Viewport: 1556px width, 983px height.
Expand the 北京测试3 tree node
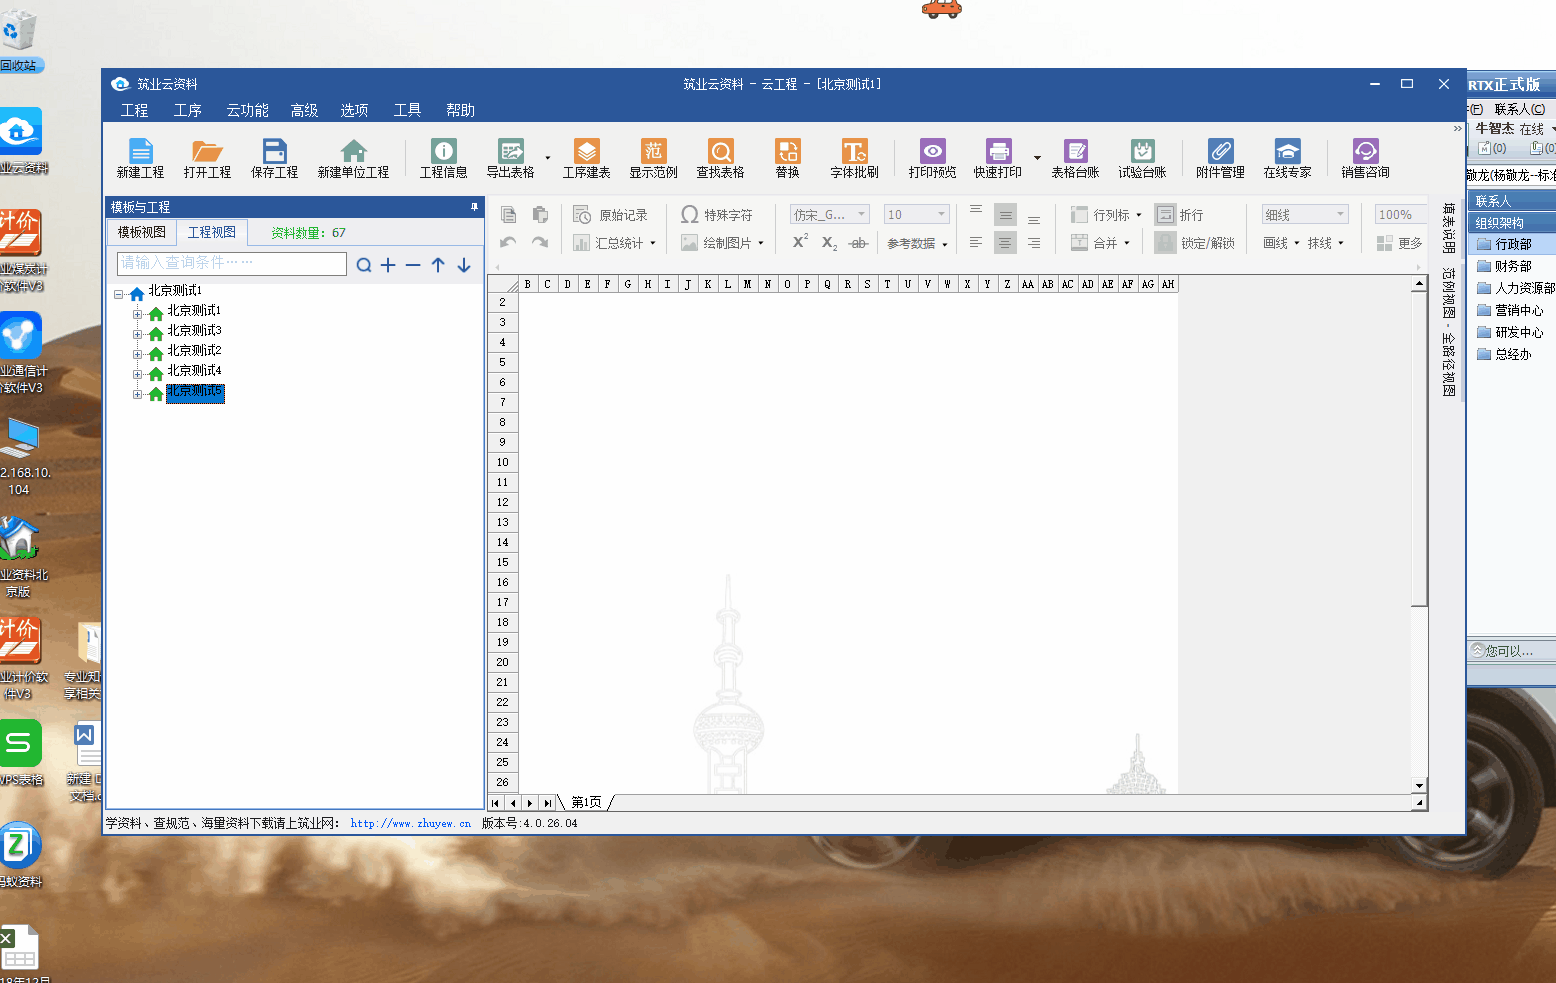(138, 333)
